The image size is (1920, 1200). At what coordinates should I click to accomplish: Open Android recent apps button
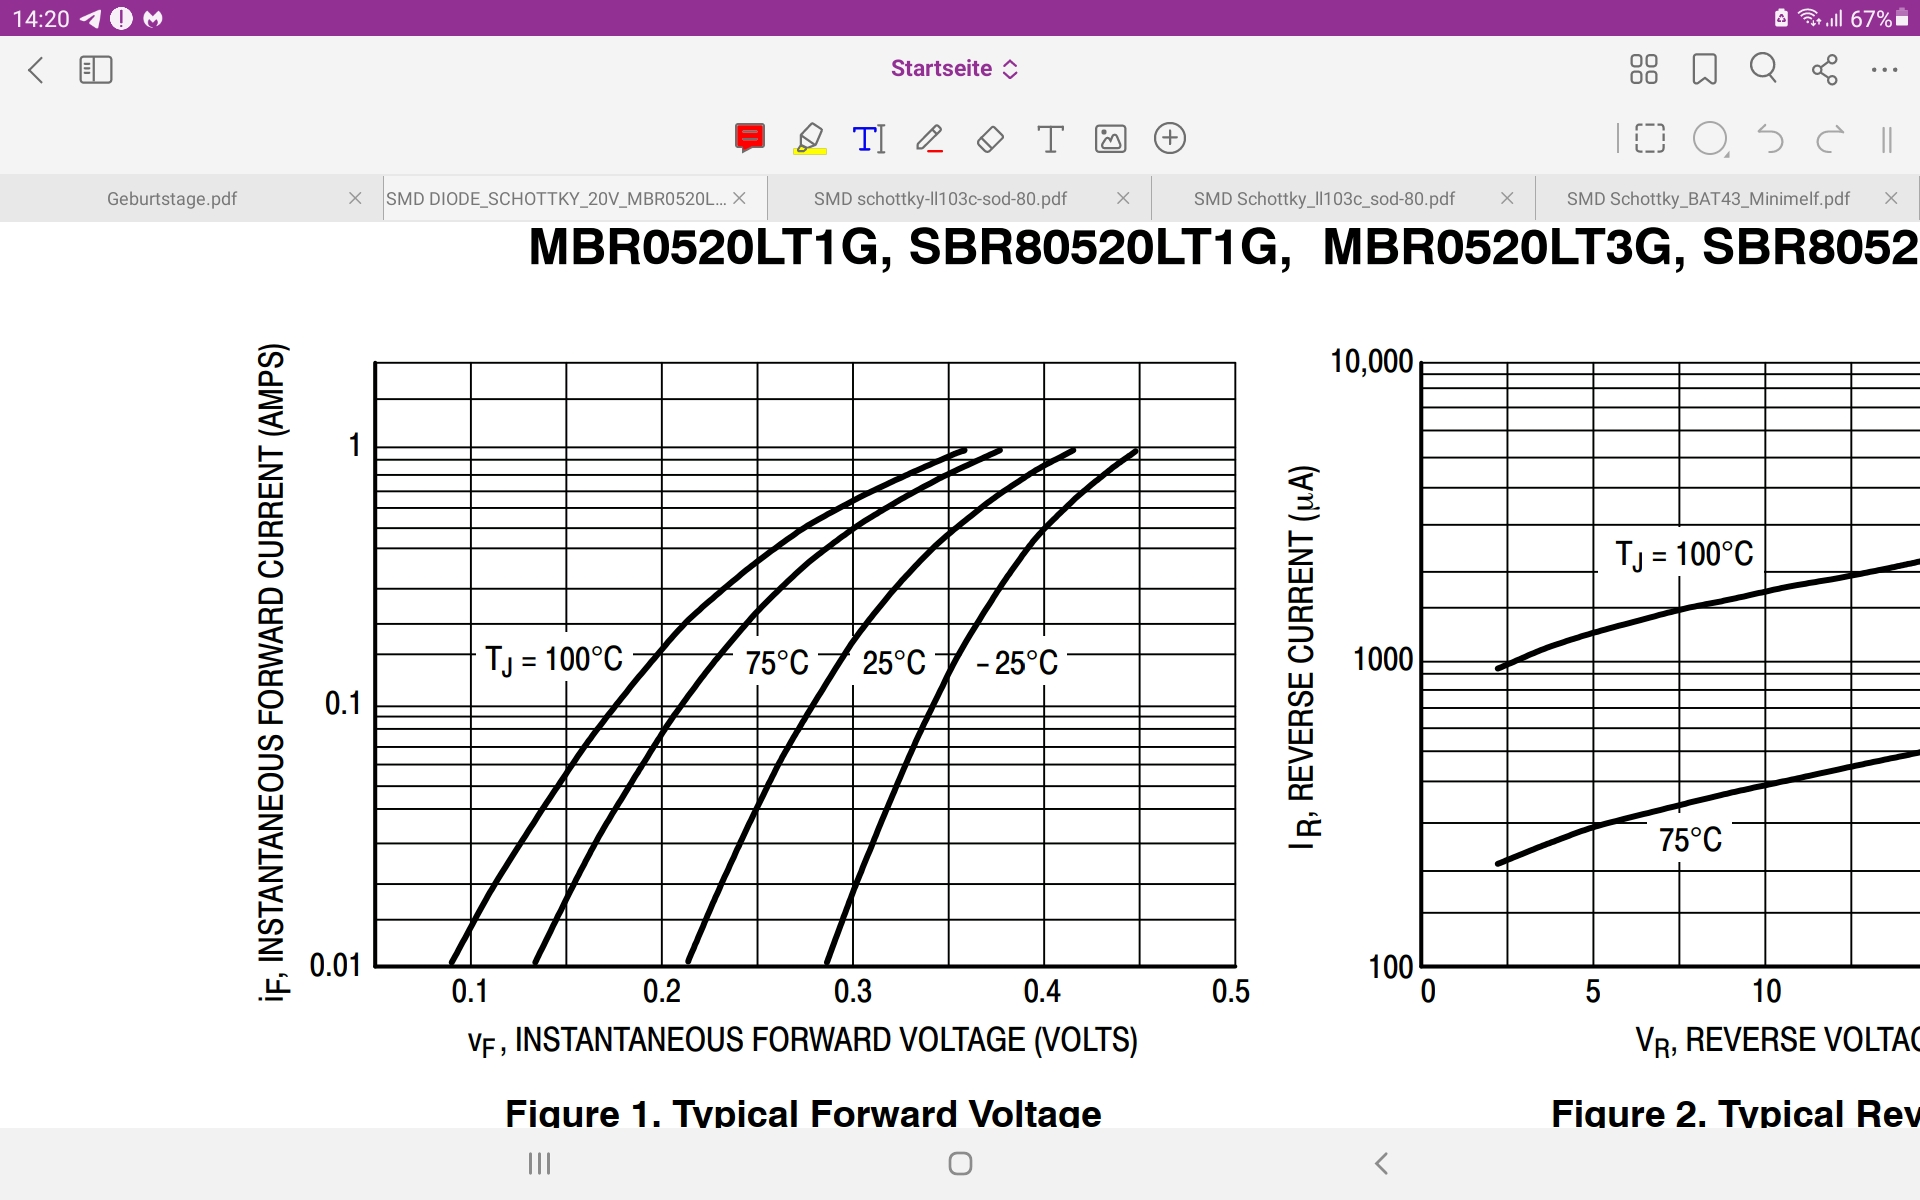tap(540, 1163)
